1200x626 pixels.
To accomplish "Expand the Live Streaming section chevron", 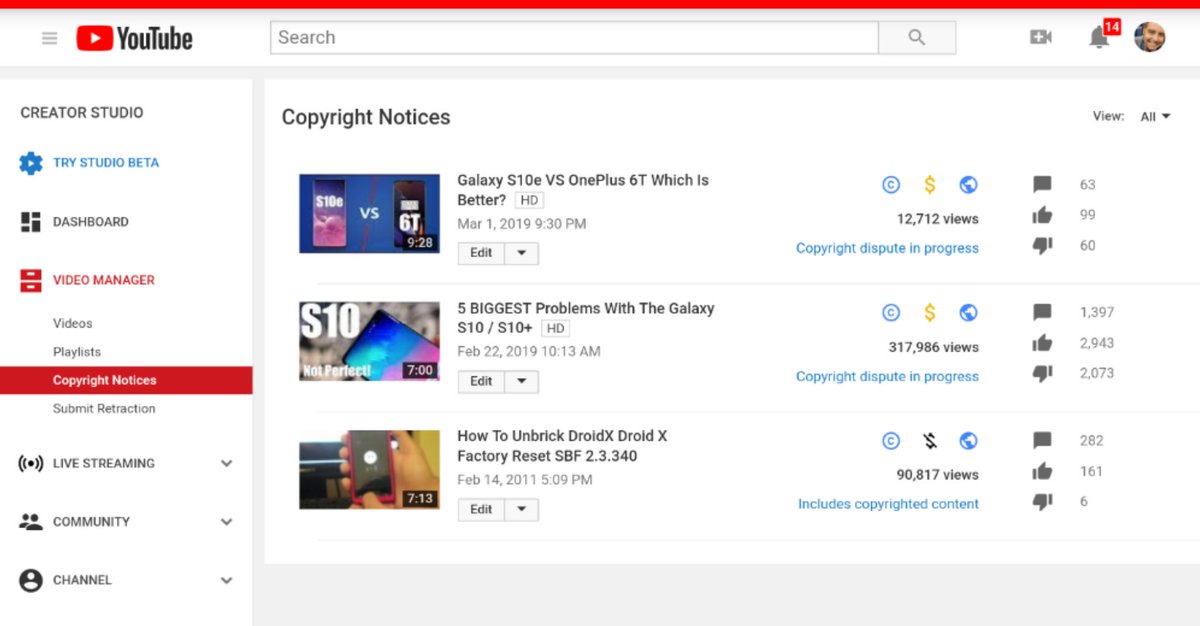I will tap(227, 464).
